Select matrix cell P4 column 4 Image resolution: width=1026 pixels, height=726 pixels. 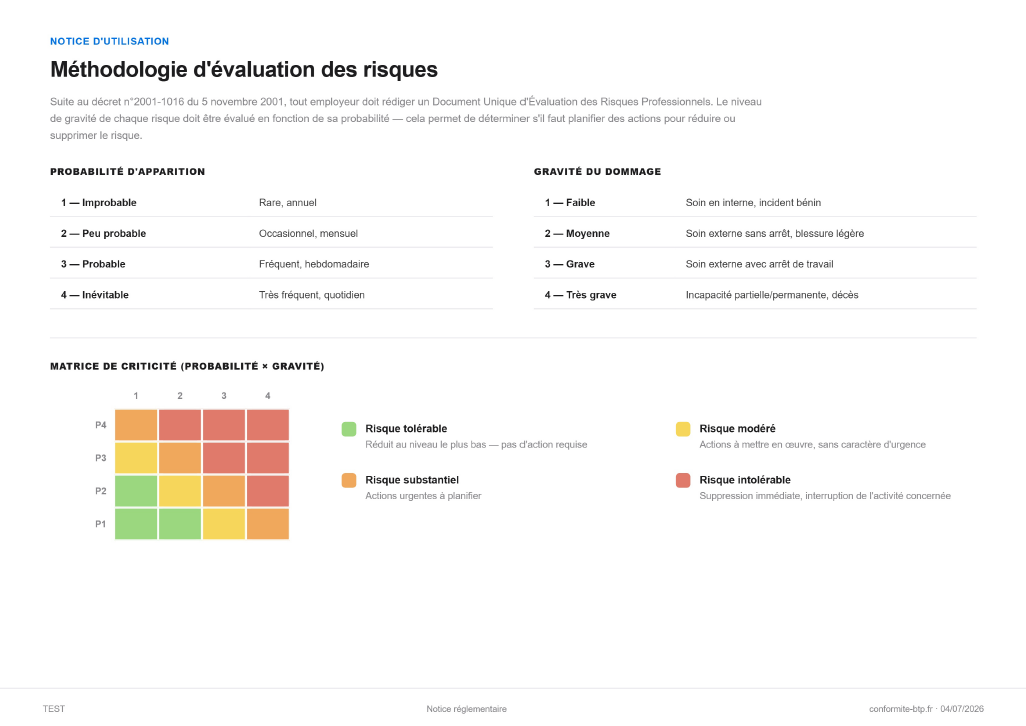(x=268, y=425)
